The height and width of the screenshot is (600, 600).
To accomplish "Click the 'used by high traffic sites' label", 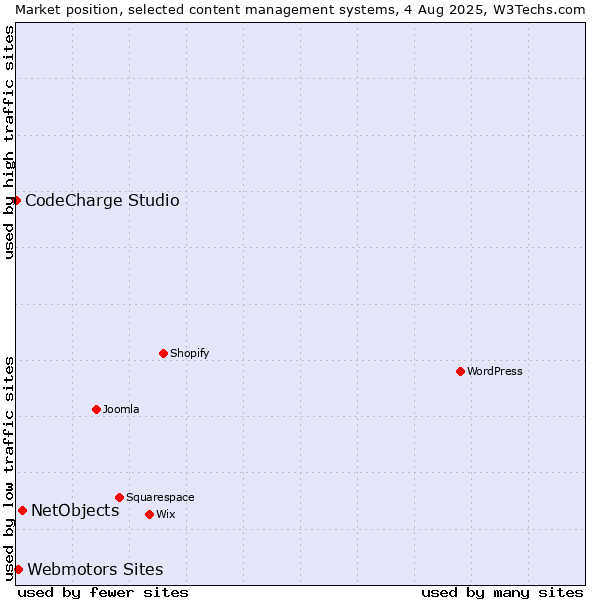I will [8, 142].
